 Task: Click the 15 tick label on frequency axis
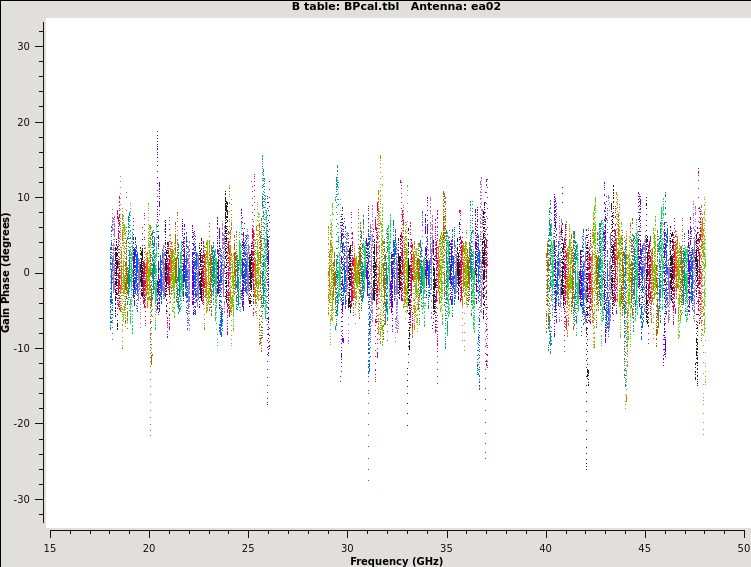[x=50, y=547]
